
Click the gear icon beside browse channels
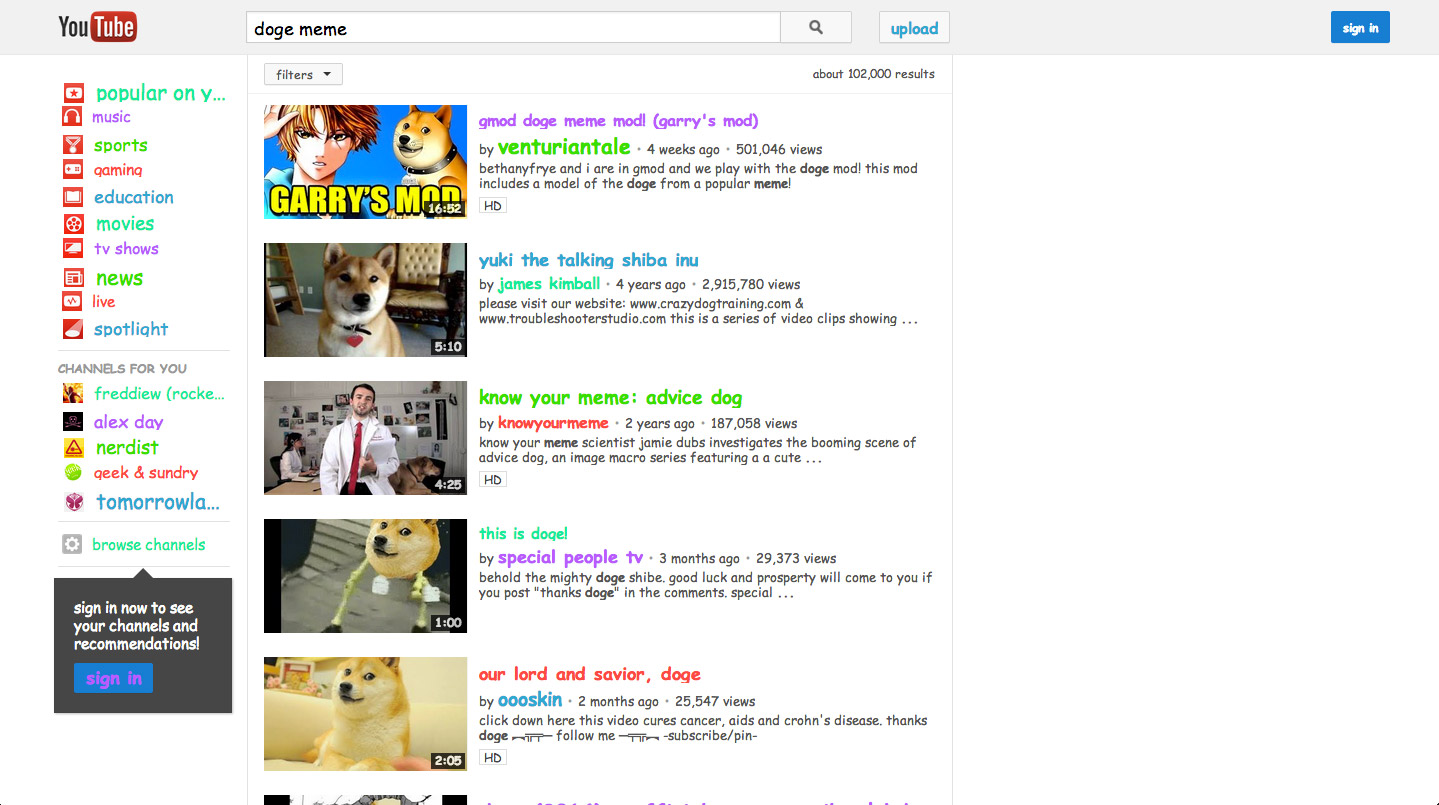click(x=72, y=544)
